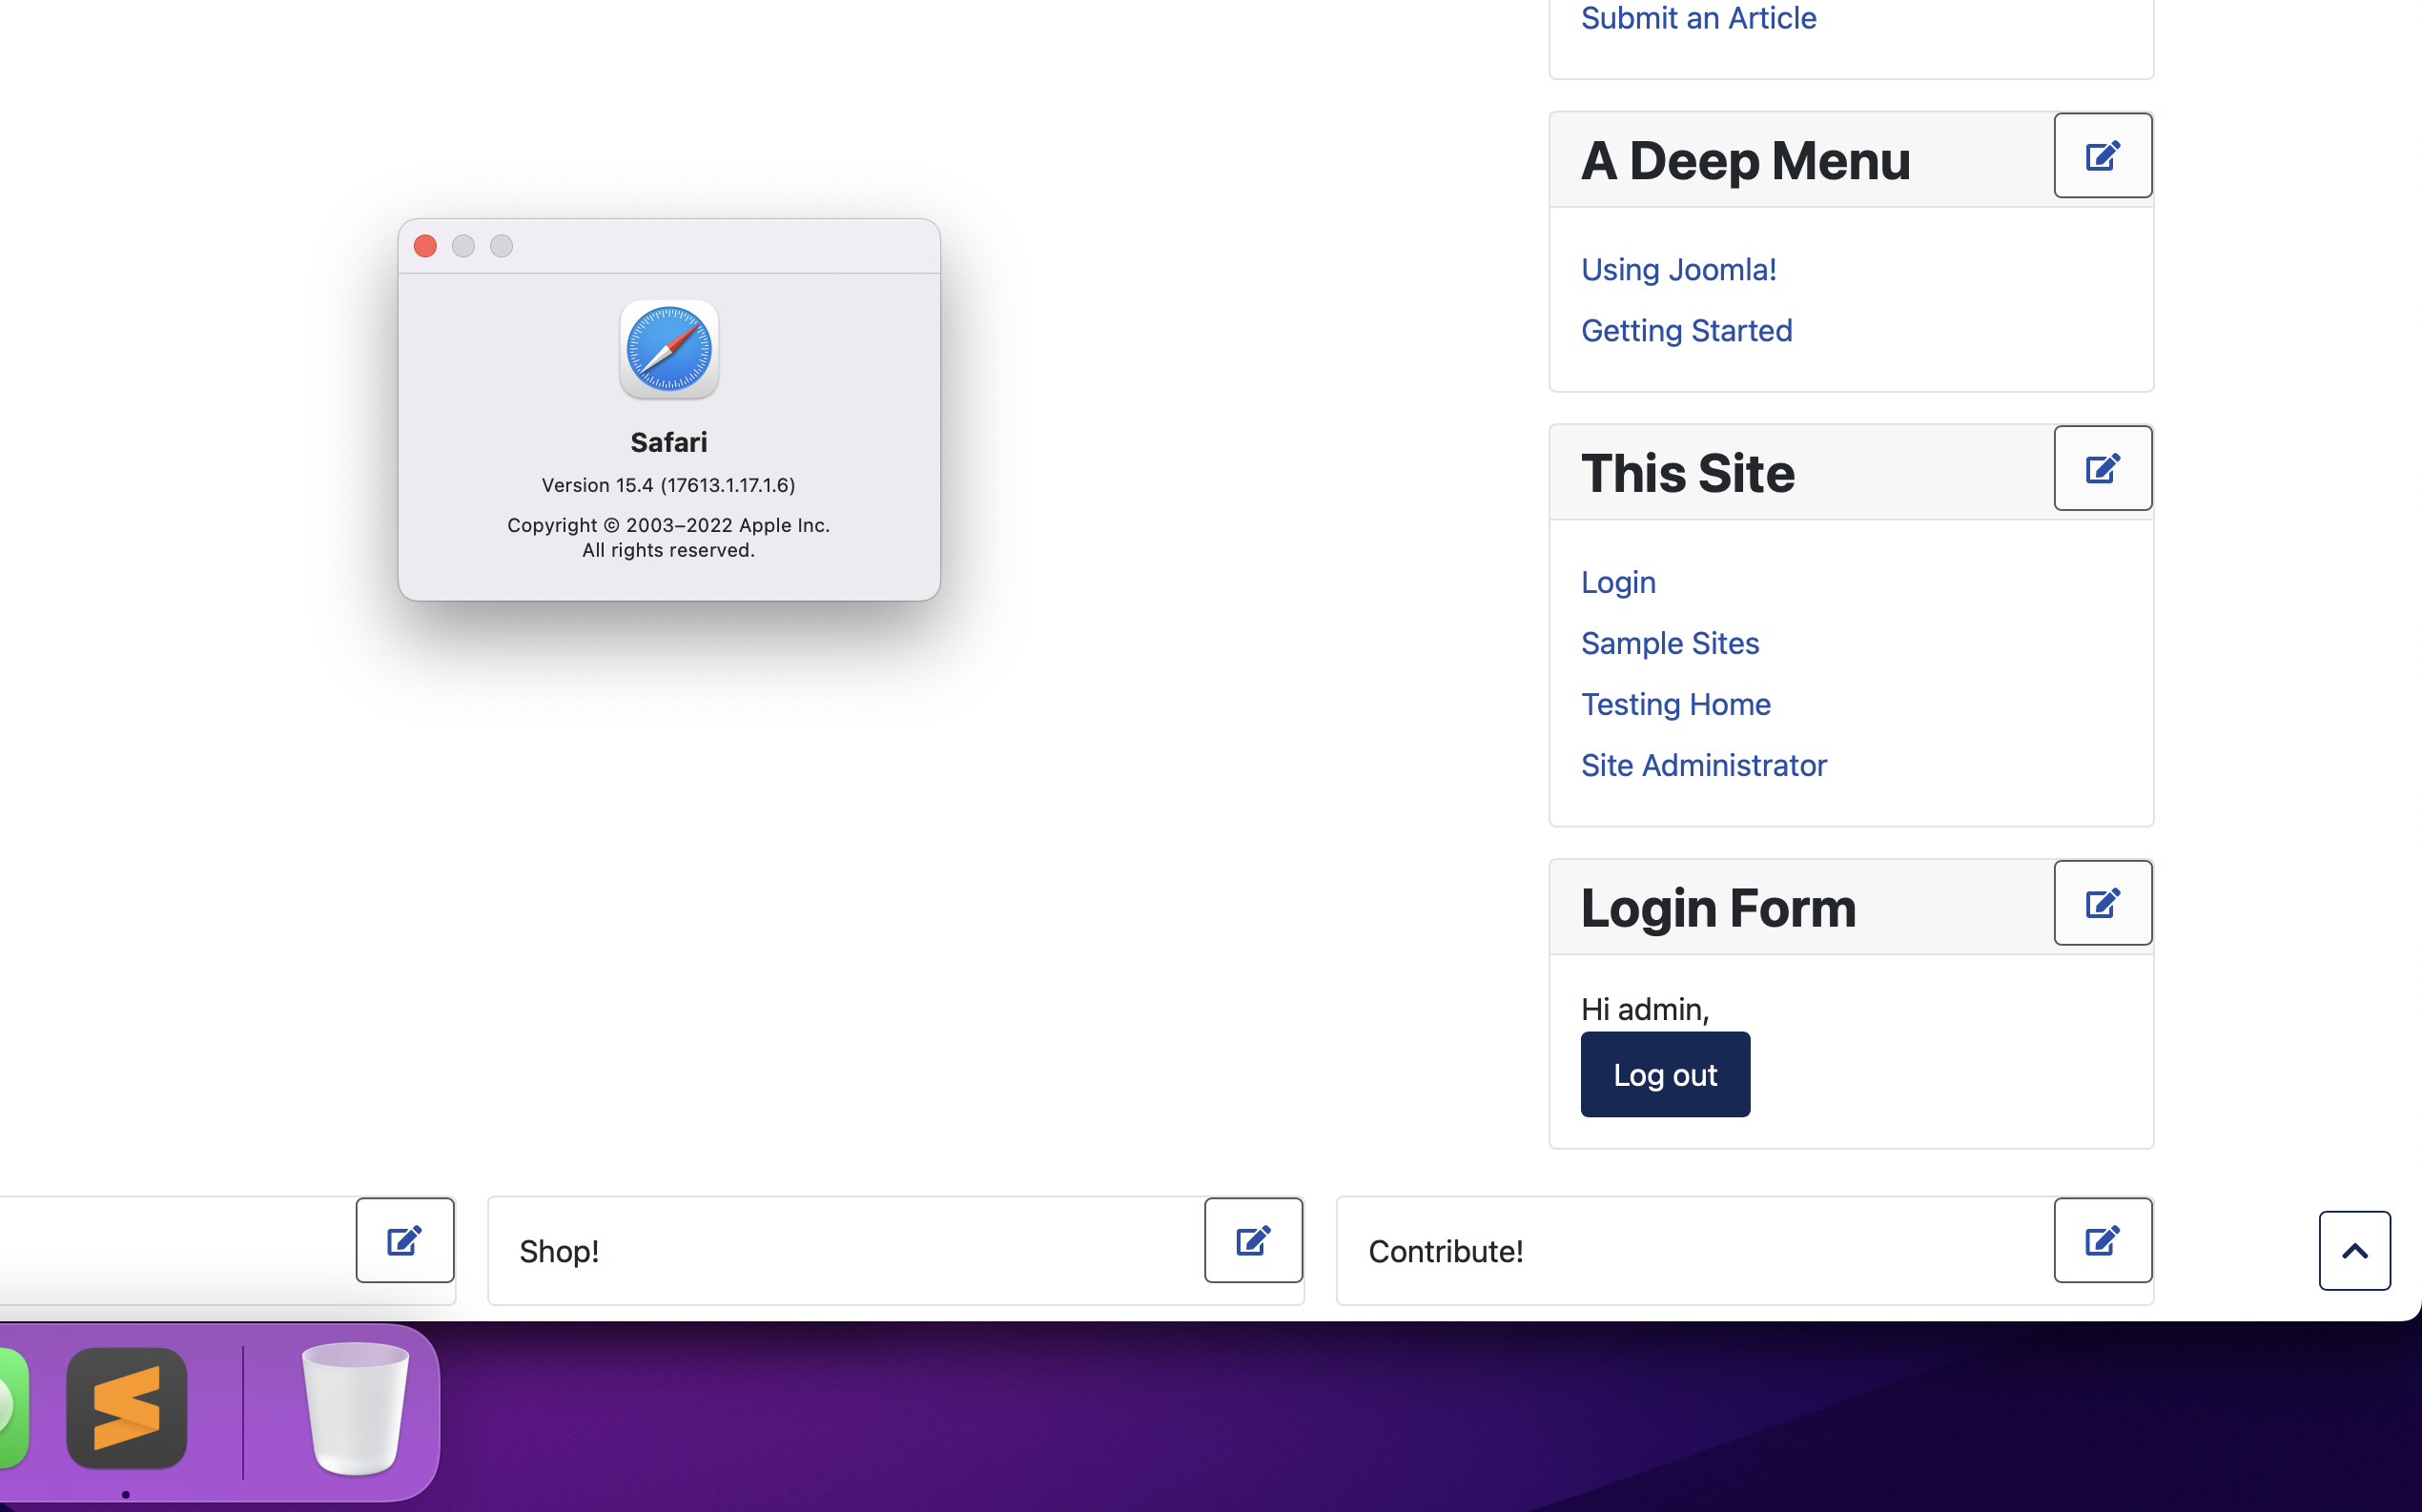2422x1512 pixels.
Task: Click the edit icon left of Shop!
Action: 405,1240
